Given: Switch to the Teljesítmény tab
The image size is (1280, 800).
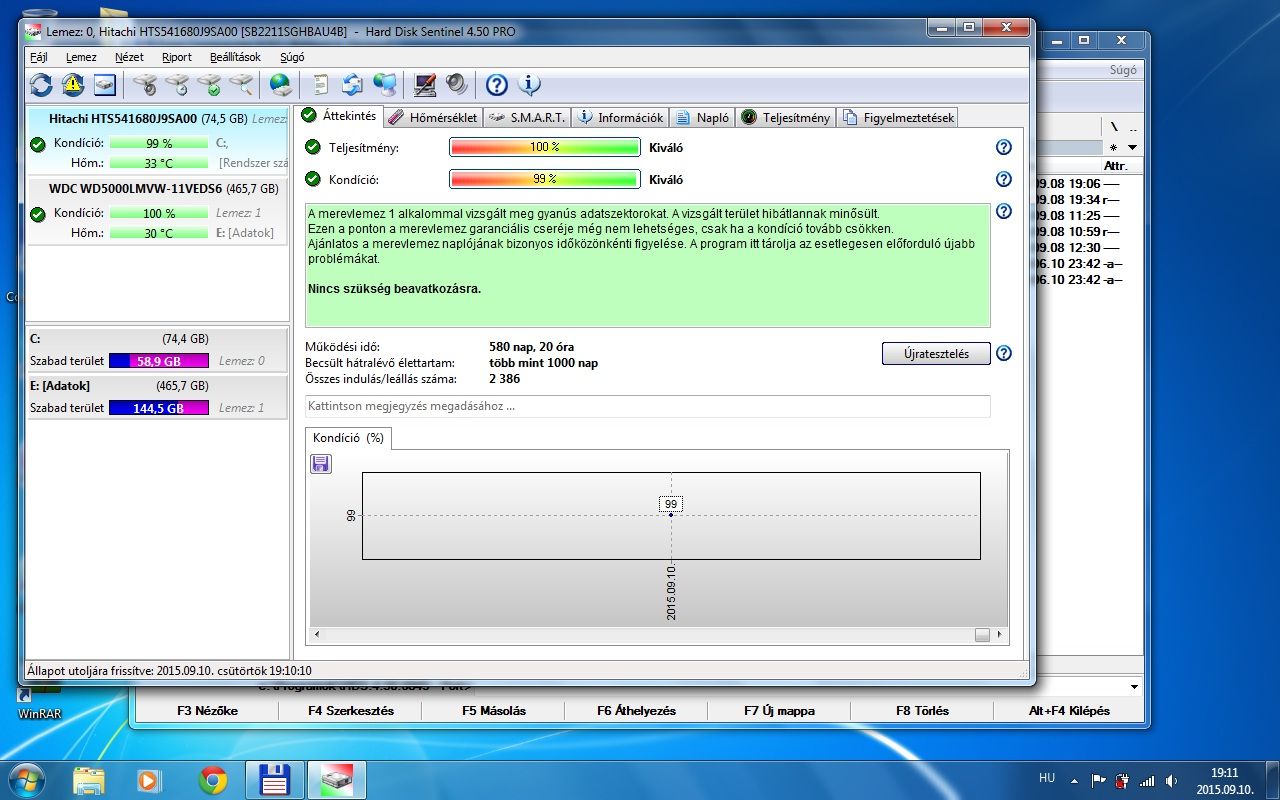Looking at the screenshot, I should 786,118.
